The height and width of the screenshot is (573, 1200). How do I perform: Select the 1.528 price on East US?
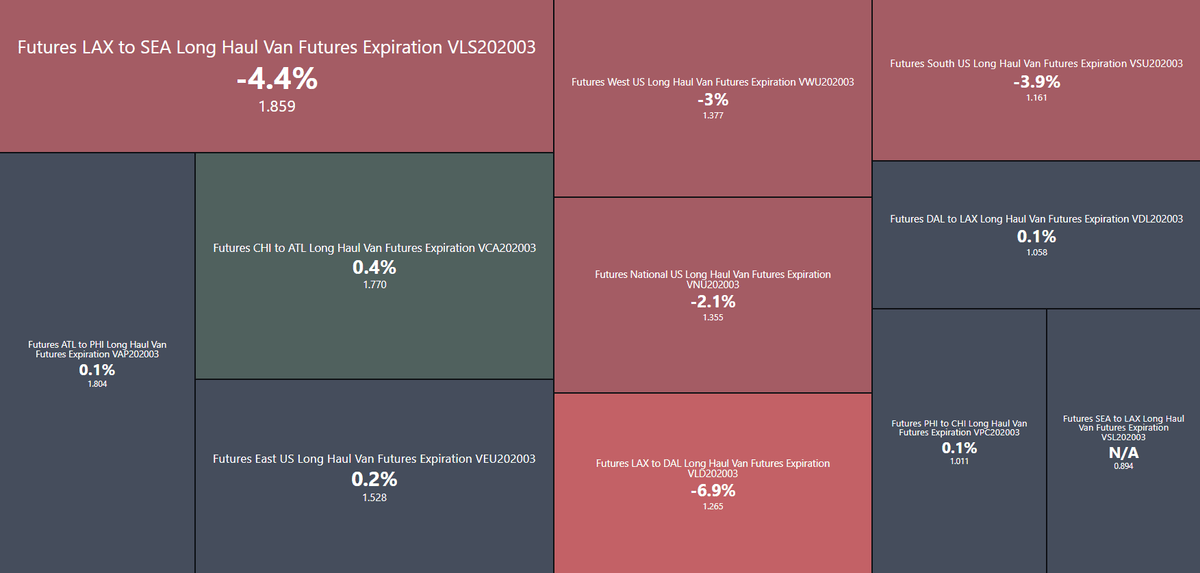click(x=374, y=497)
